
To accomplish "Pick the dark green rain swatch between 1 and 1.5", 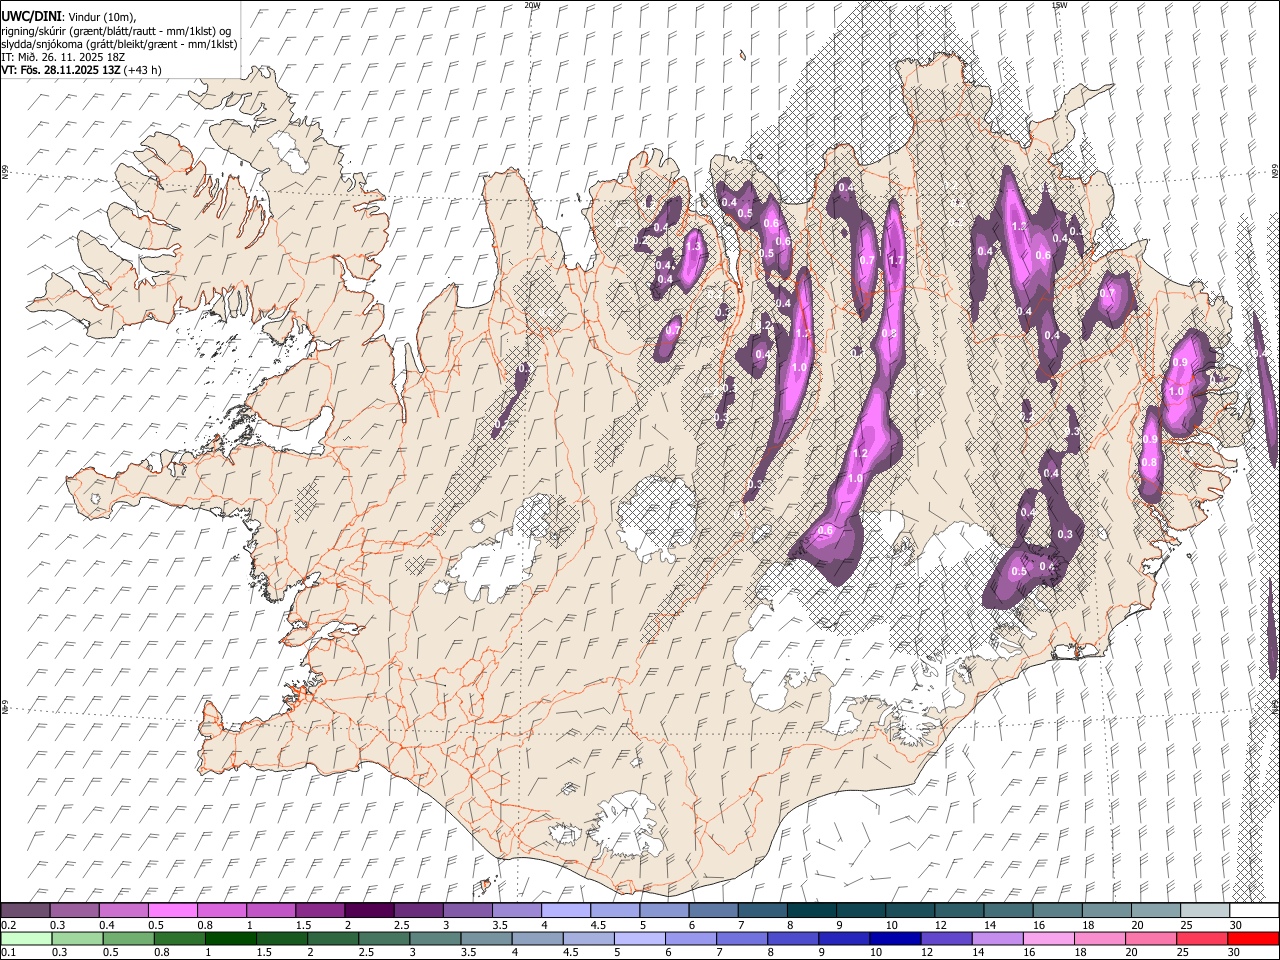I will tap(230, 939).
